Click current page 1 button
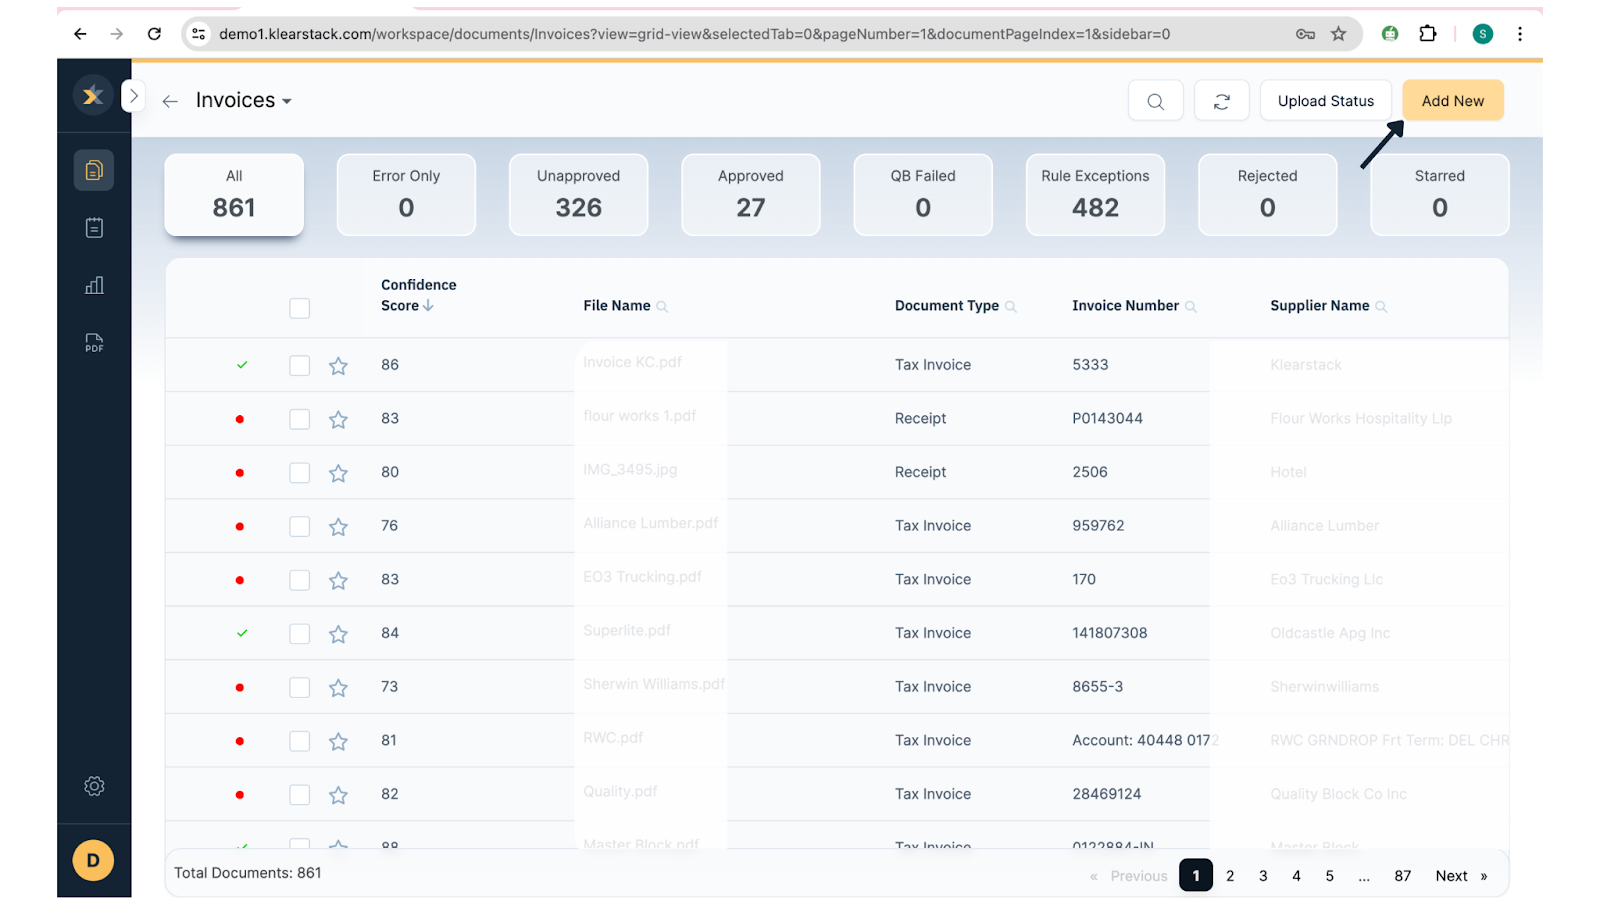The image size is (1600, 905). (1196, 875)
